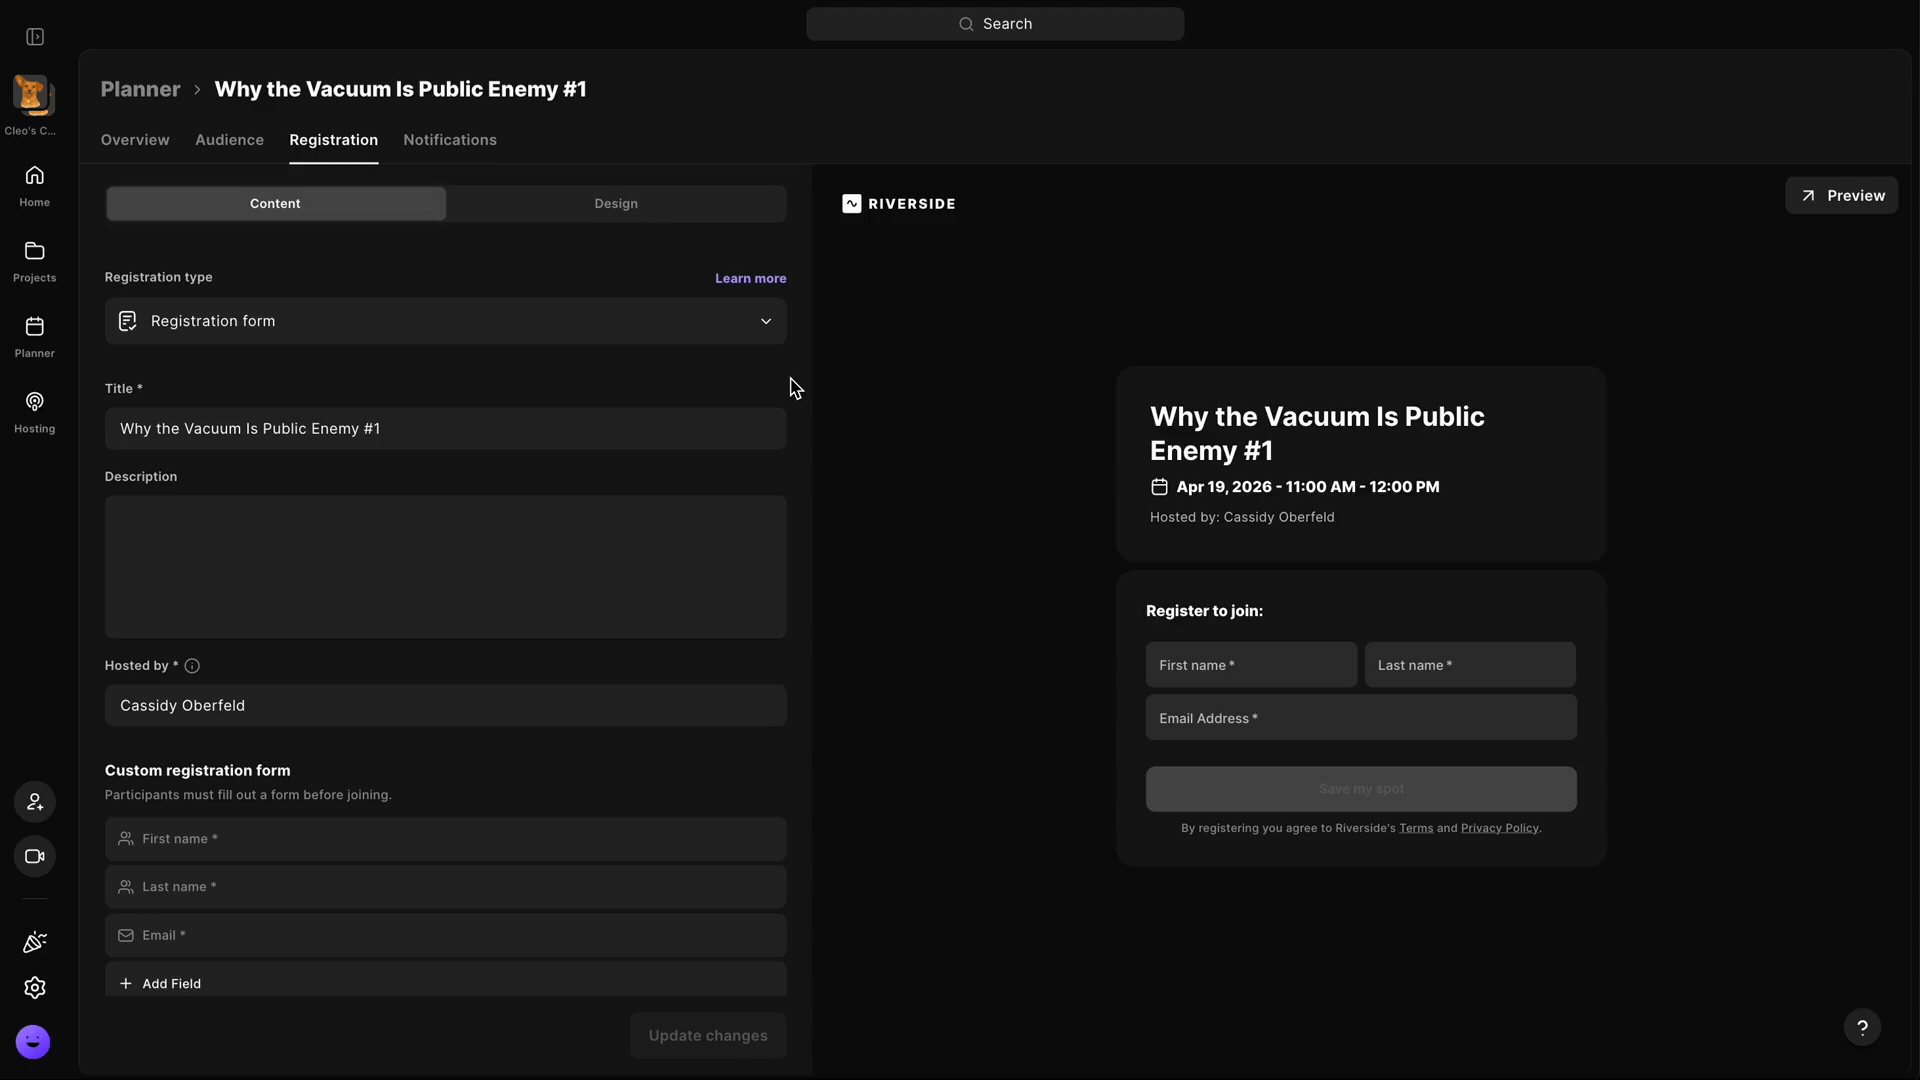Click the Hosted by input field
This screenshot has height=1080, width=1920.
click(x=445, y=706)
